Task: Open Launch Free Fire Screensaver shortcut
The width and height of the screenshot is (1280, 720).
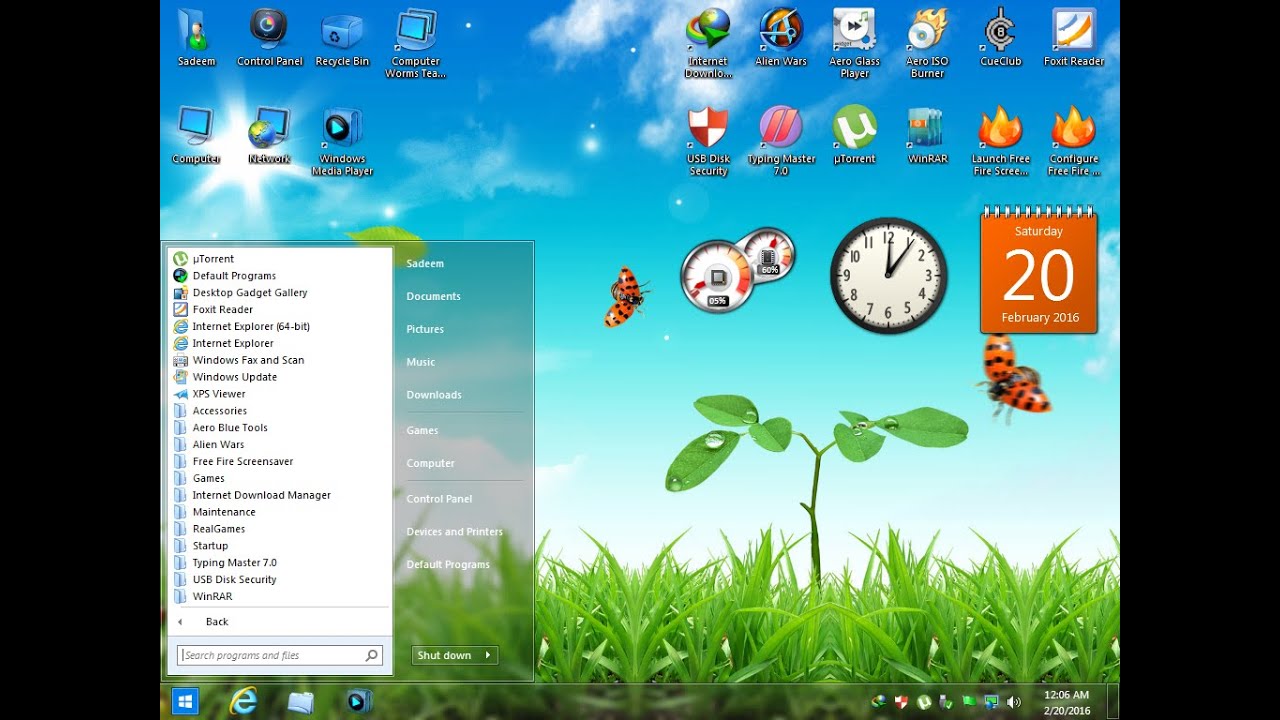Action: coord(1000,142)
